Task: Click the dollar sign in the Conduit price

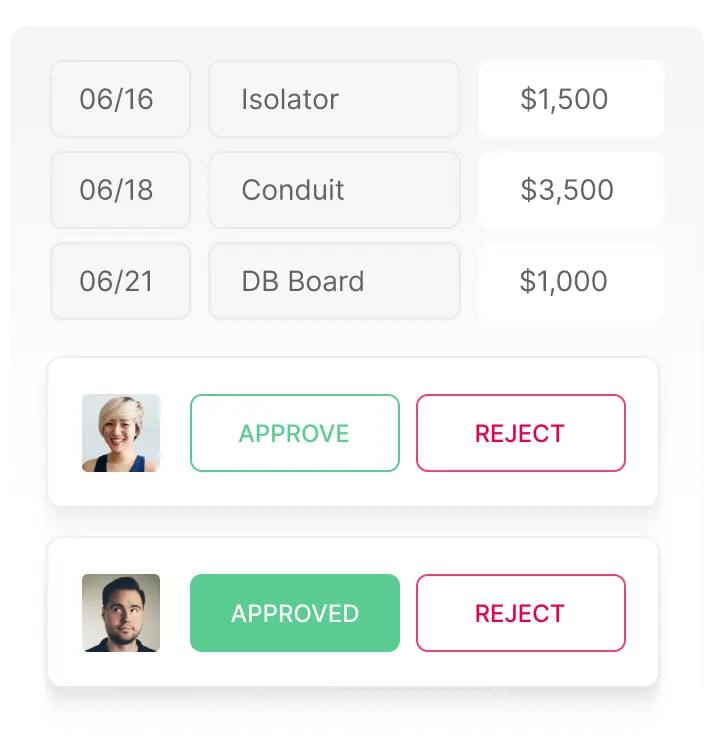Action: coord(528,190)
